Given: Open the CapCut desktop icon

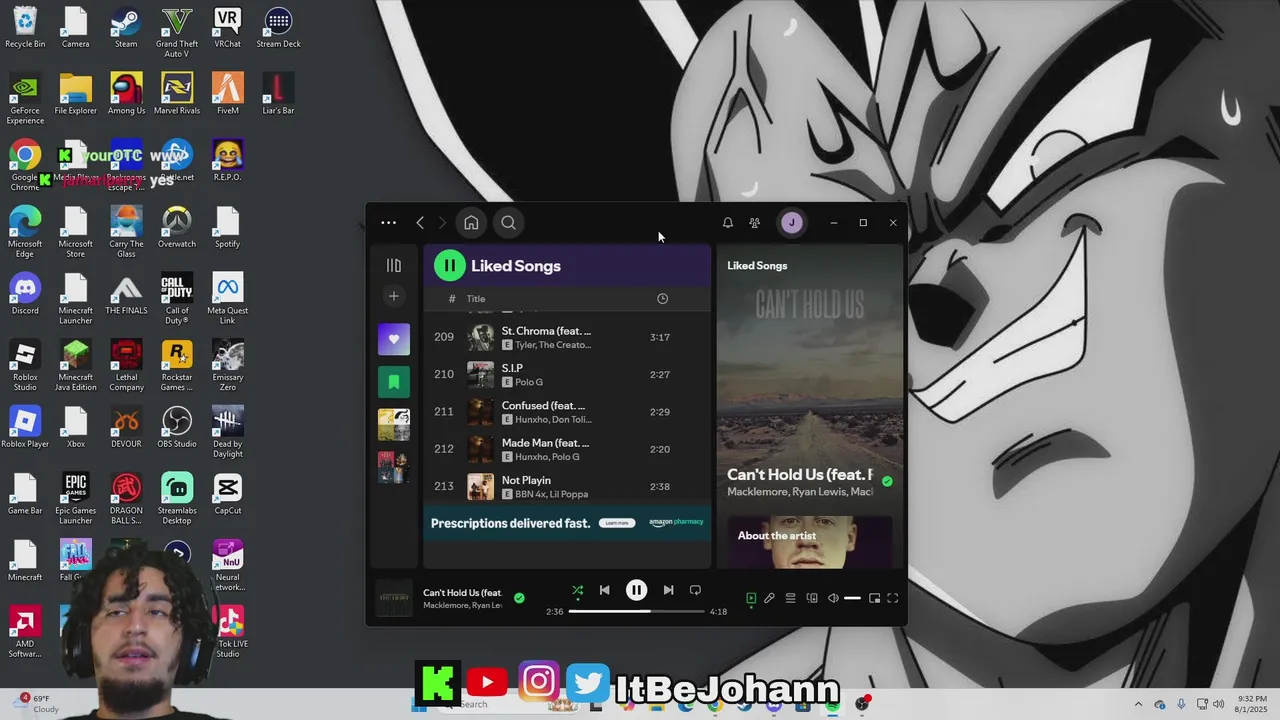Looking at the screenshot, I should (x=227, y=494).
